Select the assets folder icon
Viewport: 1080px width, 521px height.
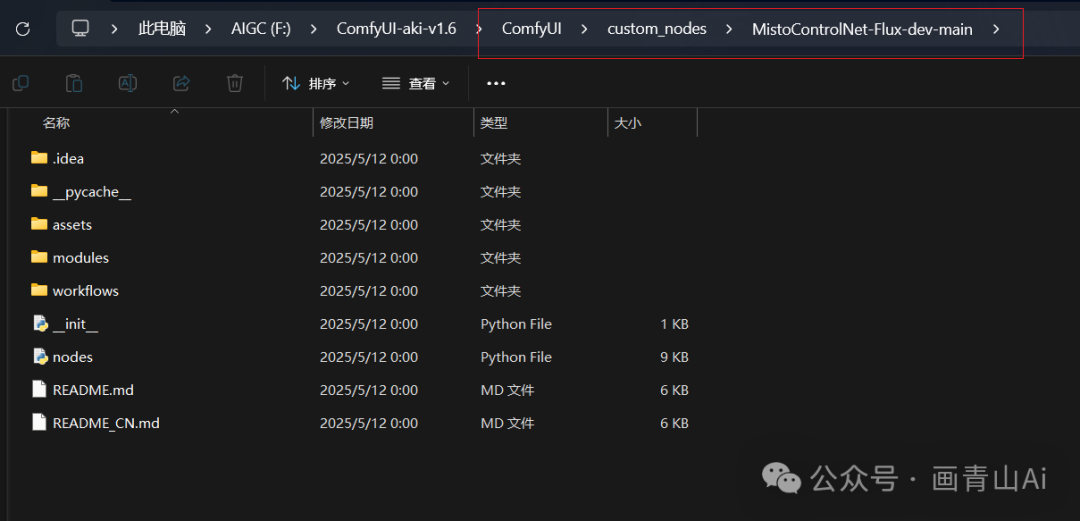39,225
